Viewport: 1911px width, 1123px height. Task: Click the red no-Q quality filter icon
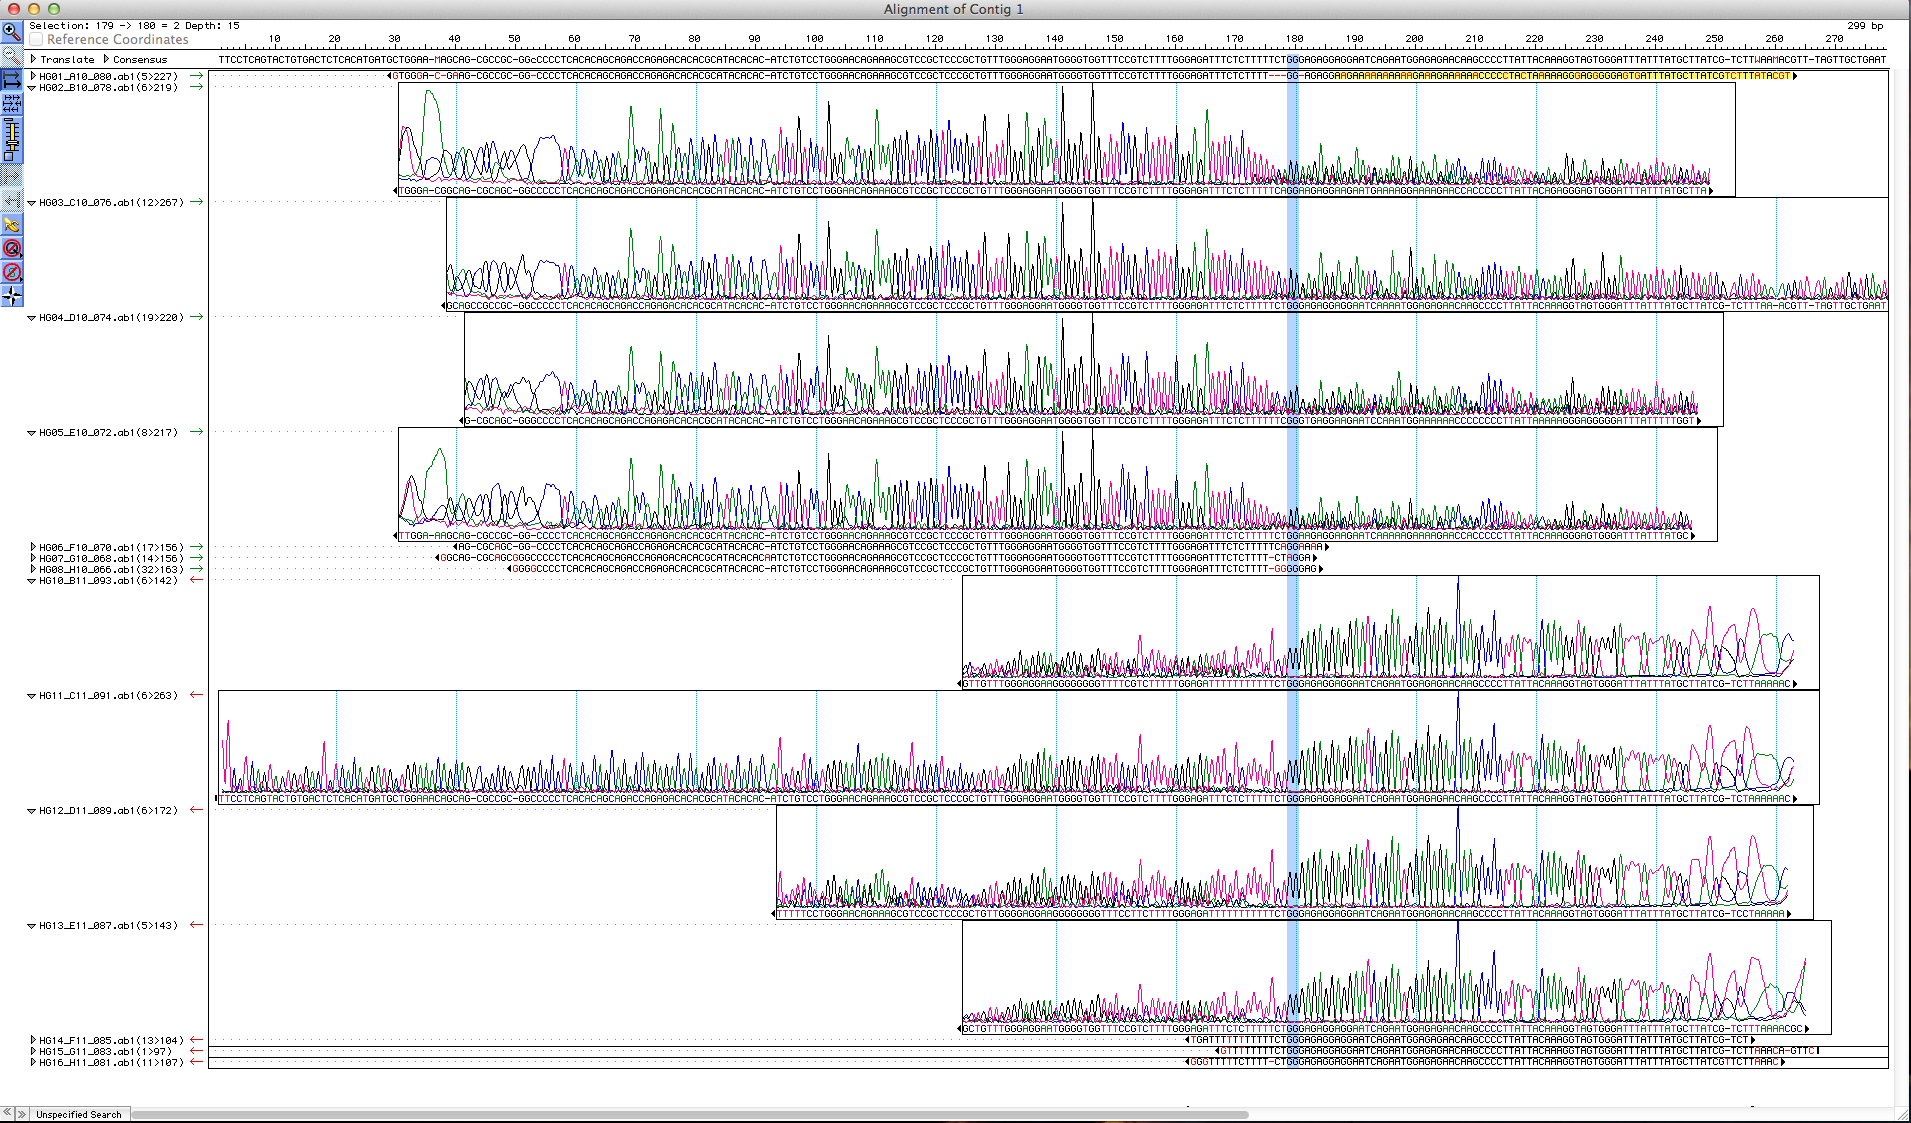pyautogui.click(x=11, y=248)
